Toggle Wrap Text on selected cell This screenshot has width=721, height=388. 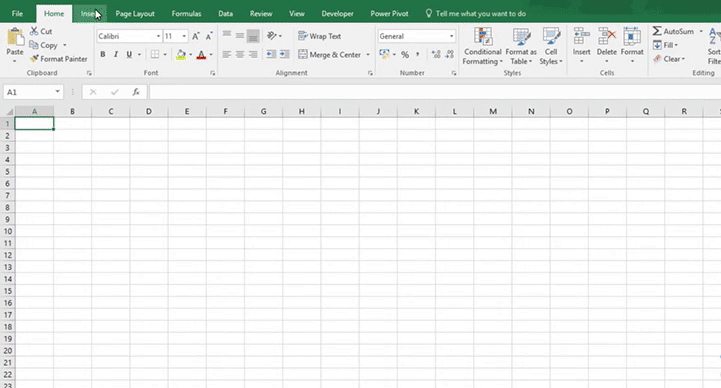click(320, 36)
